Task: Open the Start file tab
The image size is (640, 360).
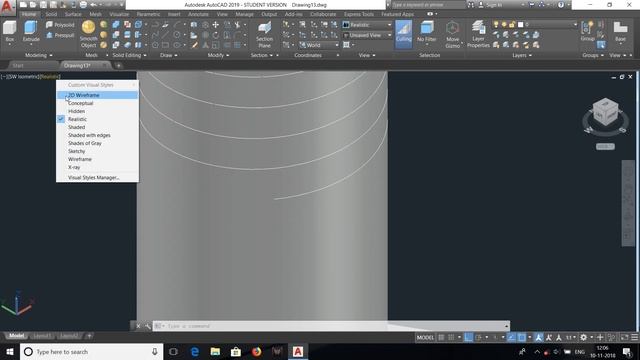Action: (x=18, y=65)
